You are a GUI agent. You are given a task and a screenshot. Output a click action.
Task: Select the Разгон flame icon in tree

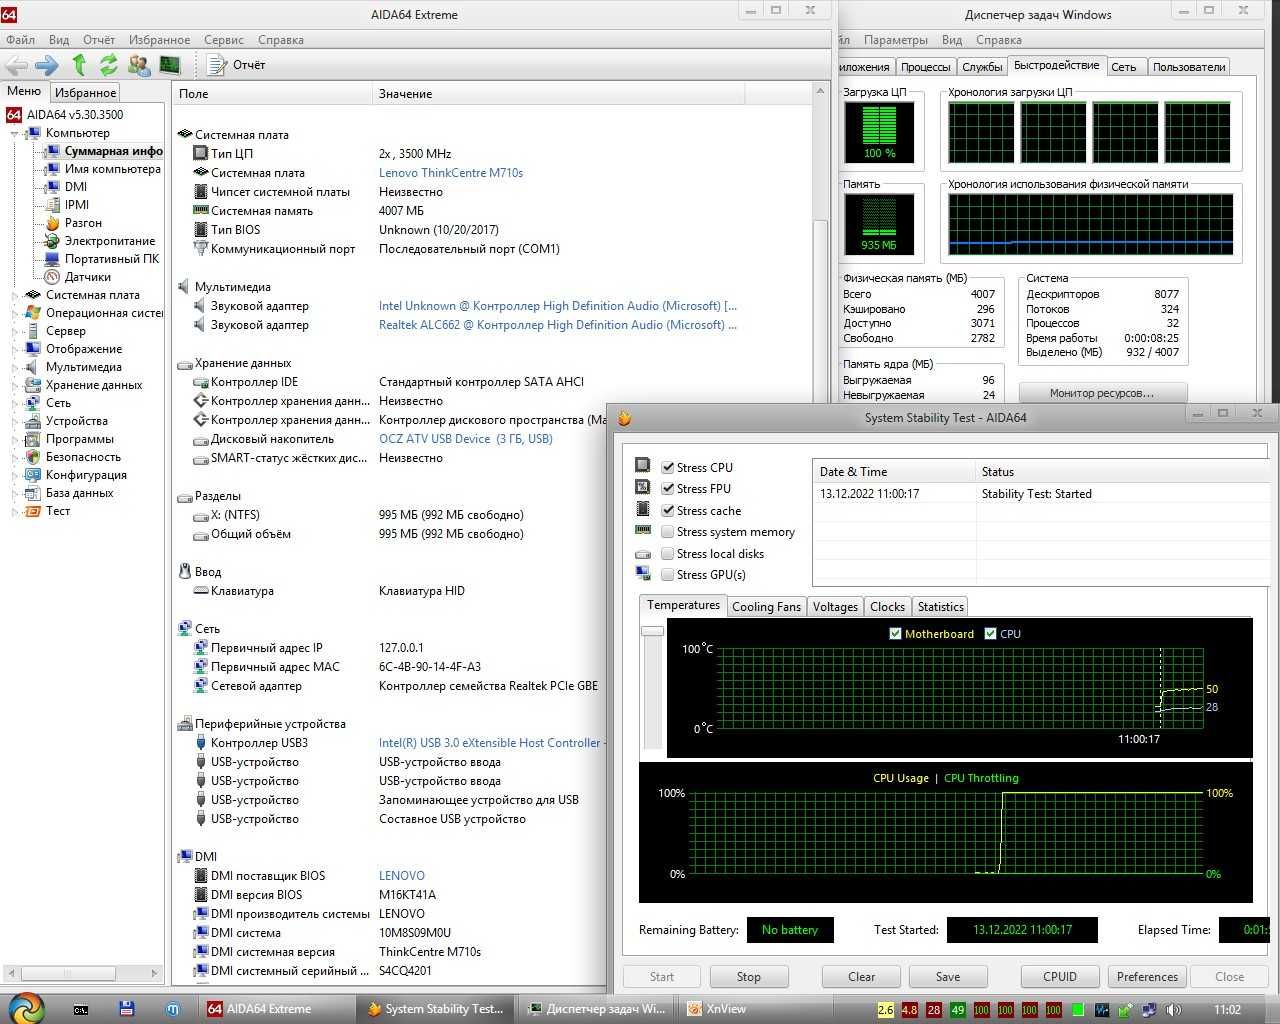52,223
